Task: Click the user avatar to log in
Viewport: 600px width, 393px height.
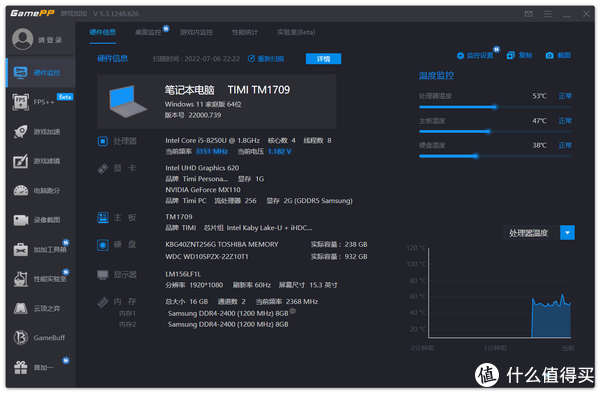Action: coord(23,39)
